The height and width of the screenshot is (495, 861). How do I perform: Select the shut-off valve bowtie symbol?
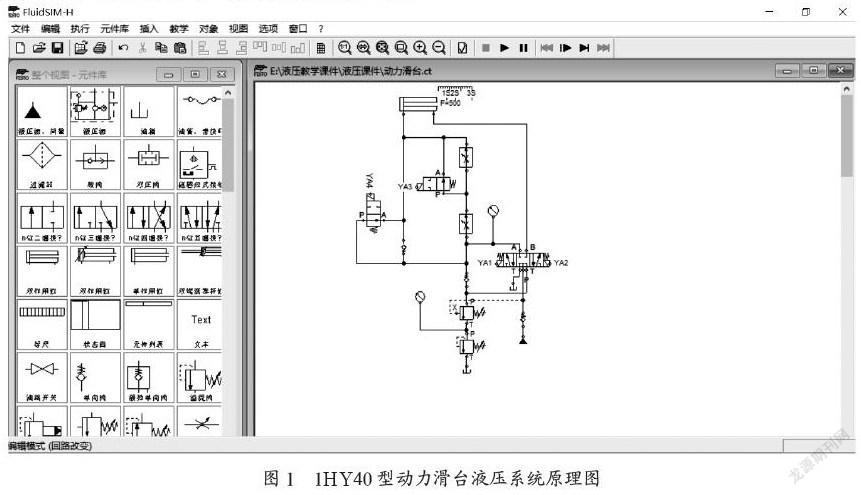pyautogui.click(x=42, y=377)
